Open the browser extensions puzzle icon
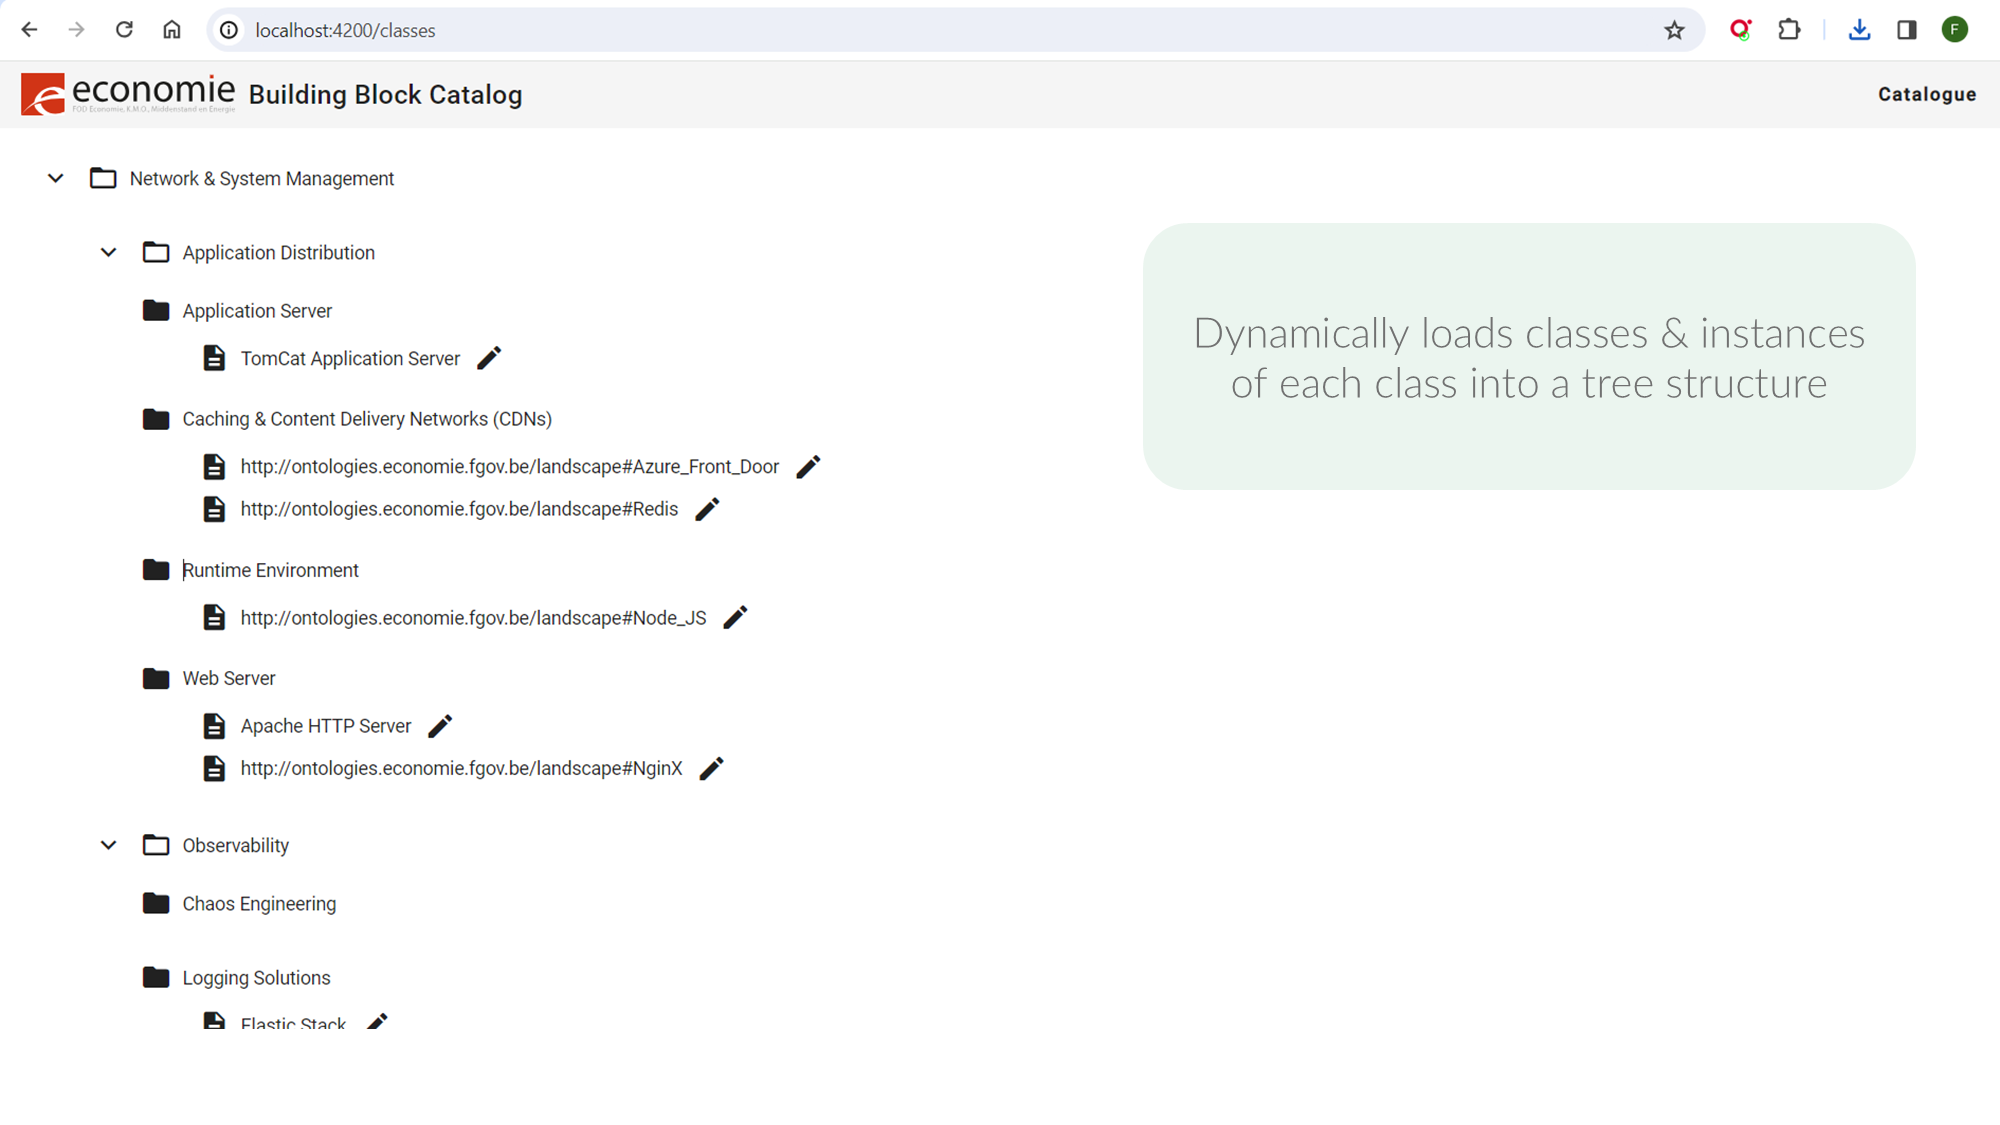The width and height of the screenshot is (2000, 1125). [x=1789, y=30]
